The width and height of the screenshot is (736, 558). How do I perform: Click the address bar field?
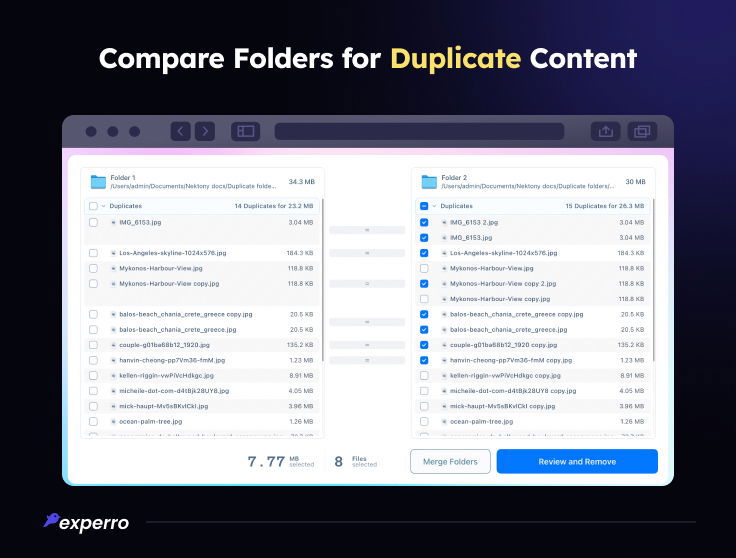[x=419, y=131]
